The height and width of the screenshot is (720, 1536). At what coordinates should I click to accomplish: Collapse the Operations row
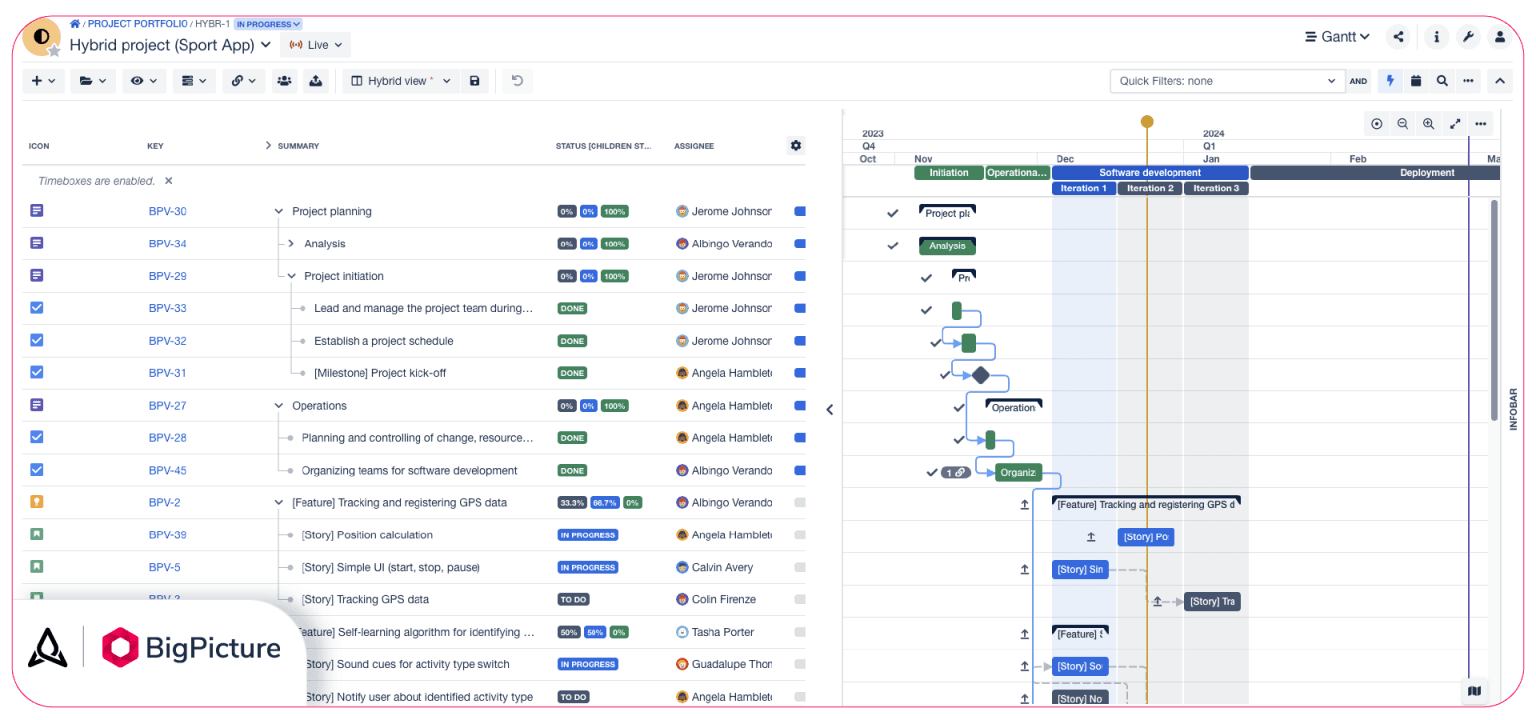click(x=279, y=406)
